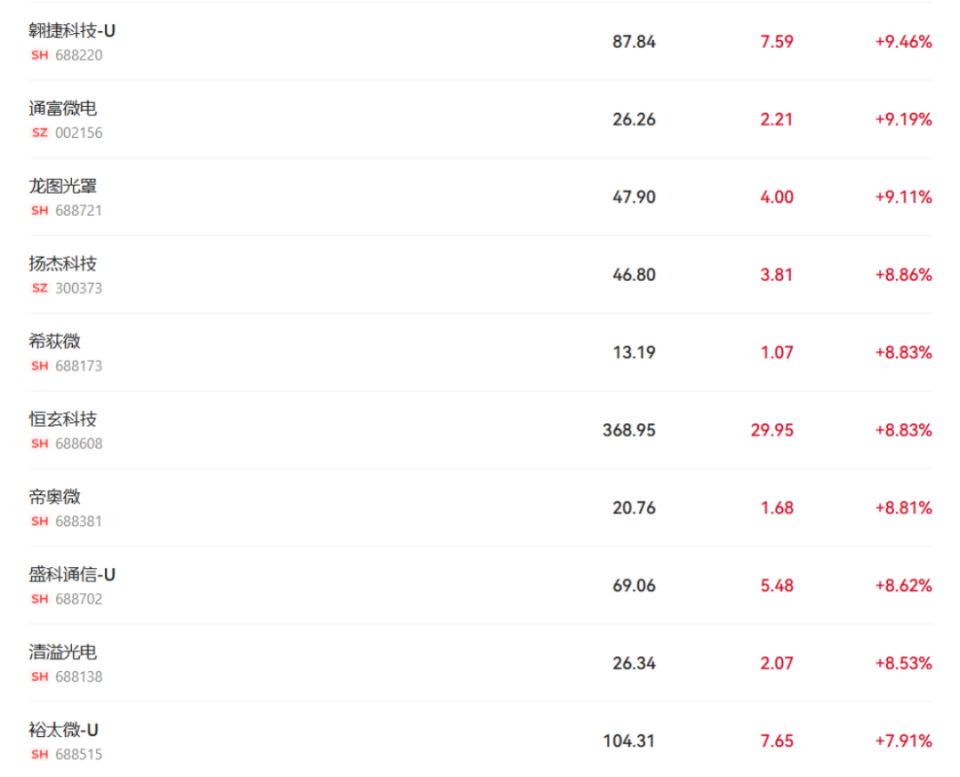Click the 368.95 price of 恒玄科技
The image size is (960, 777).
(x=629, y=430)
